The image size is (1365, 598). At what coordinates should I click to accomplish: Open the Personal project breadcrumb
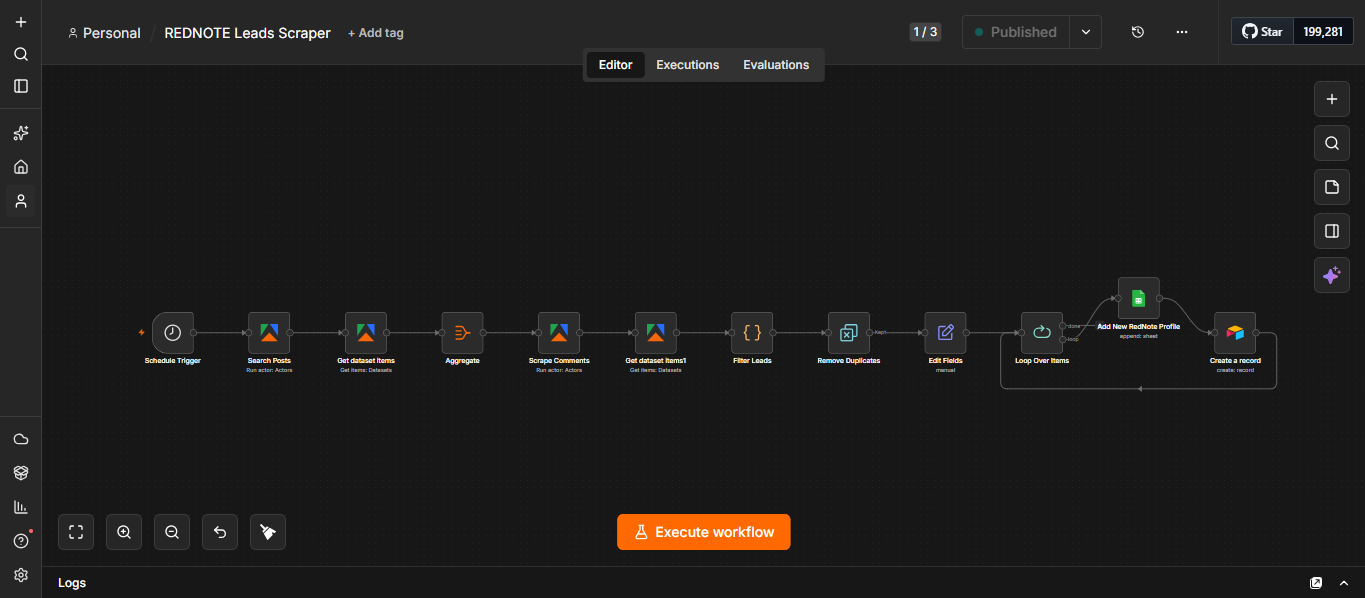tap(104, 33)
